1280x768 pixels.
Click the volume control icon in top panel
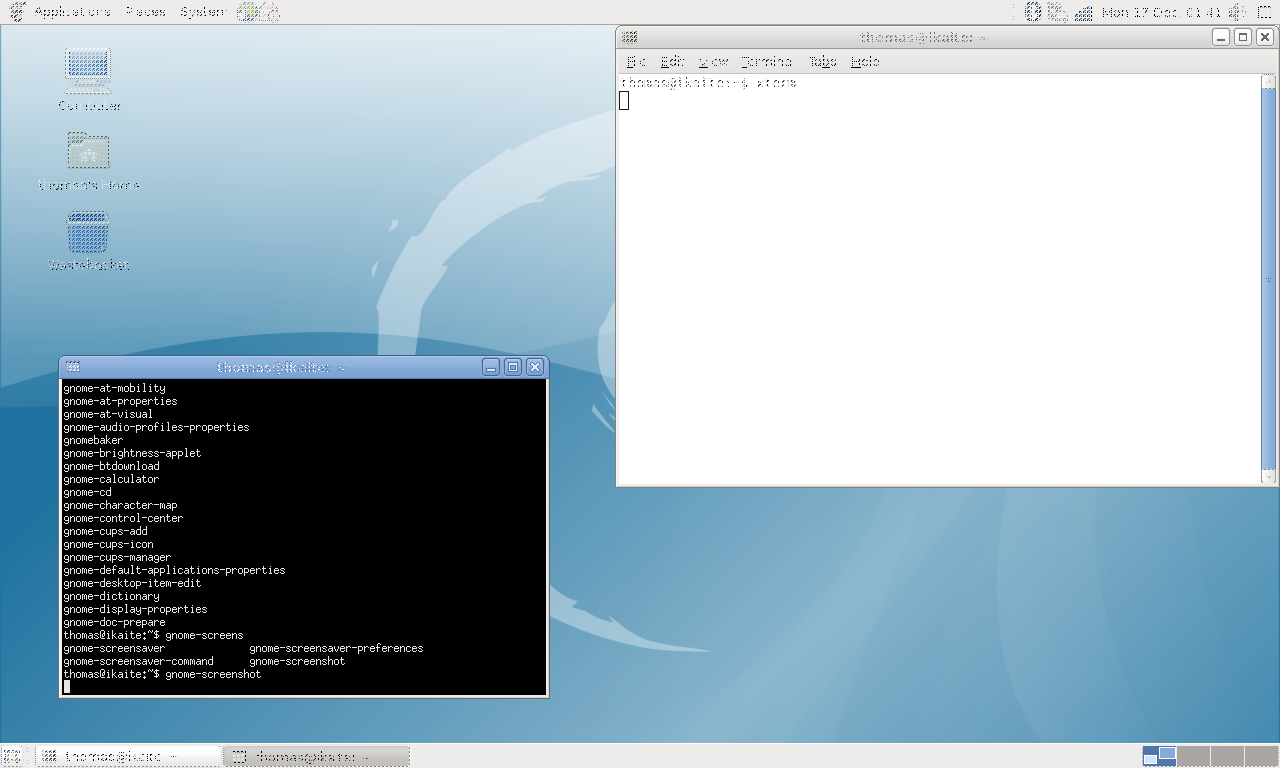pos(1235,12)
